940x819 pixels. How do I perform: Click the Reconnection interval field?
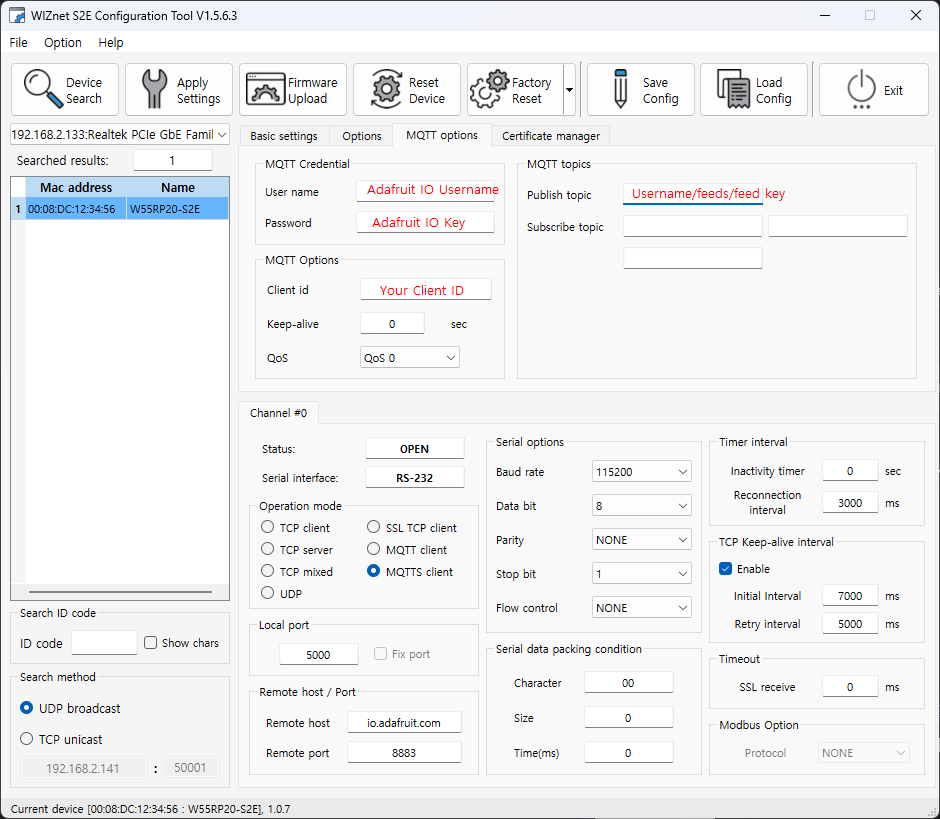pos(850,502)
